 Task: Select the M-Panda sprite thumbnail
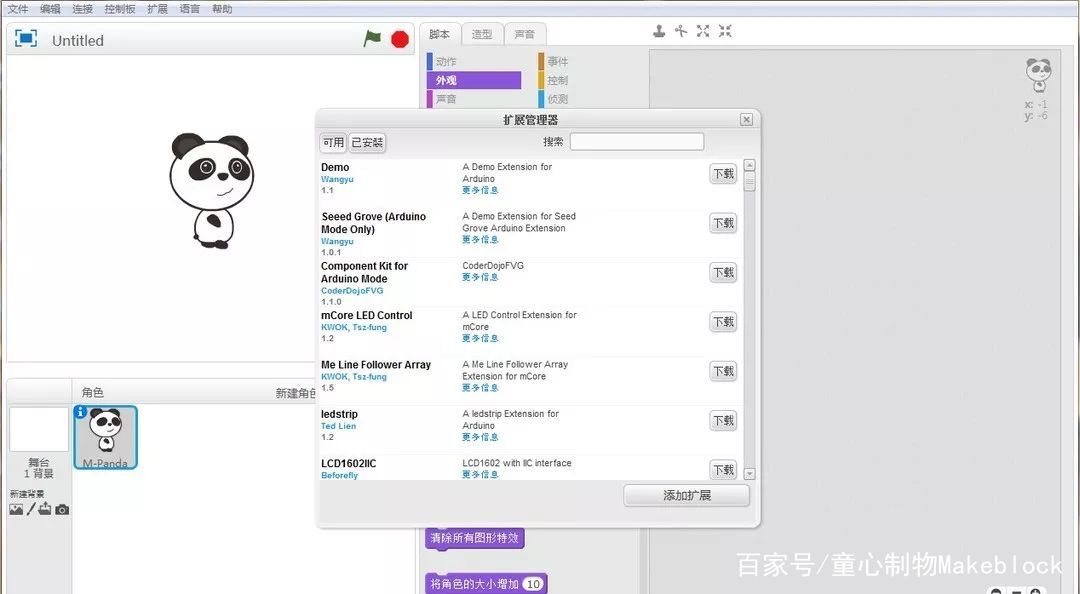105,437
